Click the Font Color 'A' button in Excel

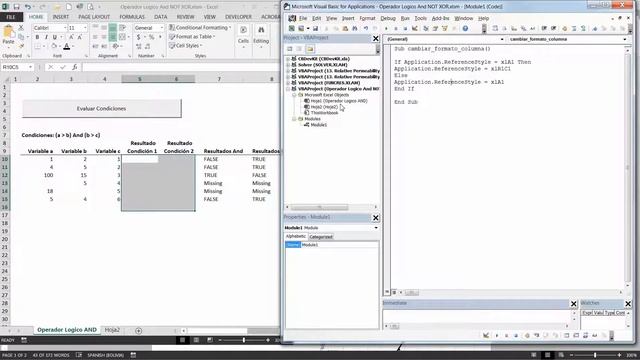67,47
